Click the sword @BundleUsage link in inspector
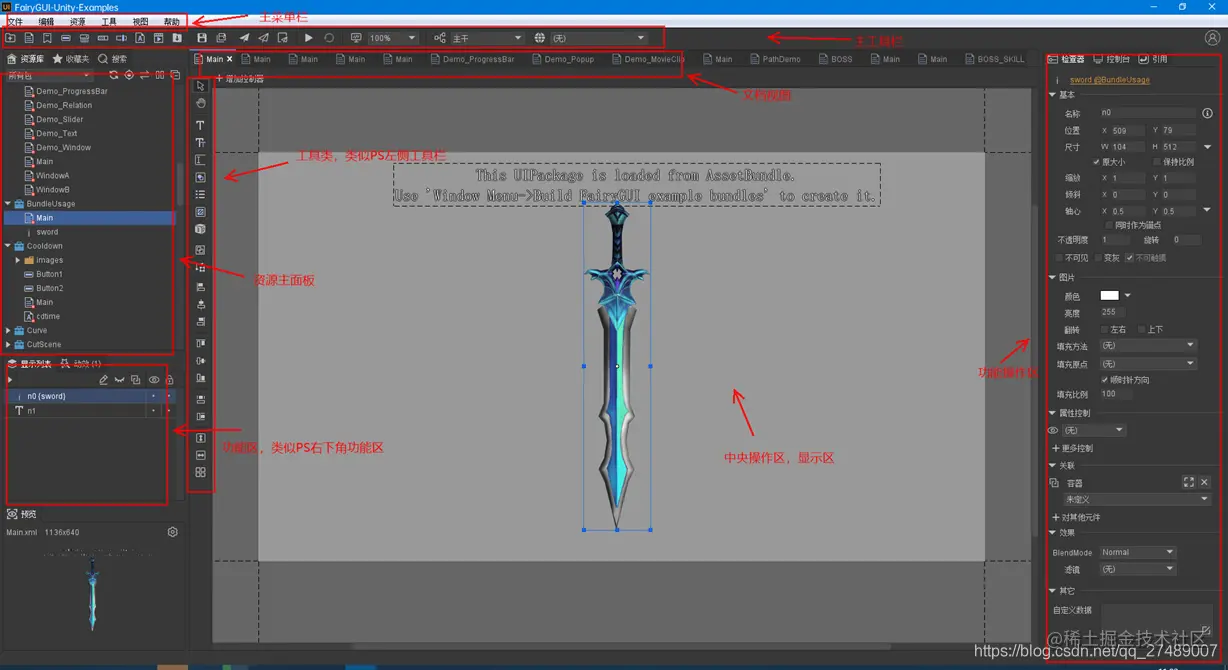 point(1110,80)
